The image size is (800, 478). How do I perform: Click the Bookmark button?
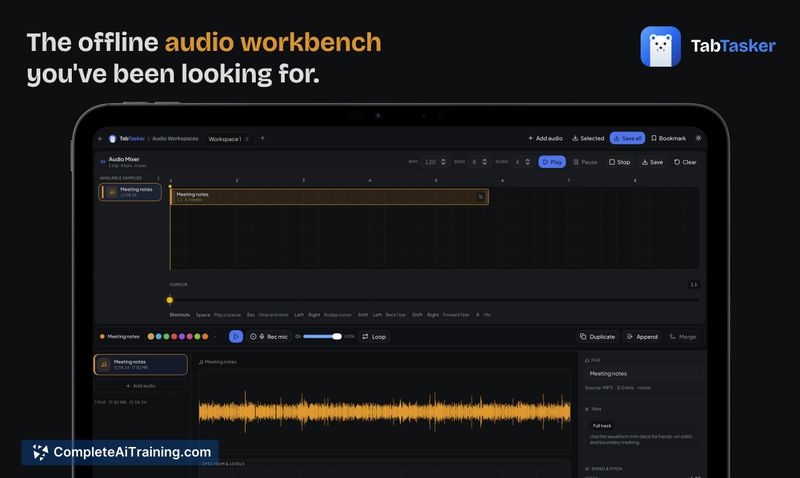pos(668,138)
